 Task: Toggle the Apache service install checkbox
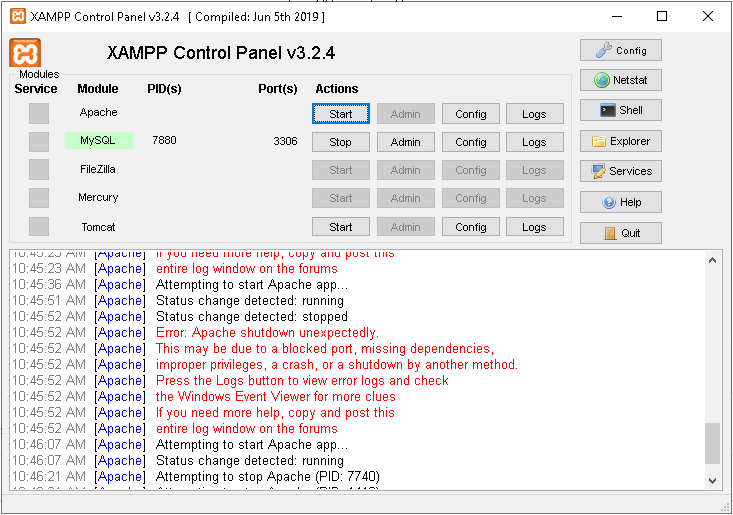pos(39,114)
